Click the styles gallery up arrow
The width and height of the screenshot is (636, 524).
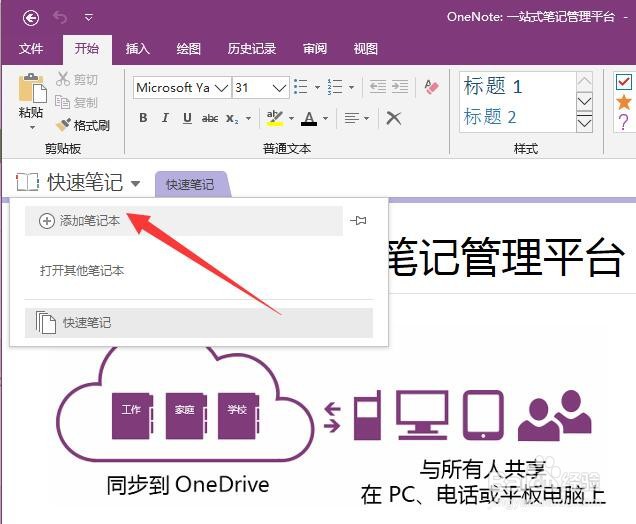coord(584,82)
